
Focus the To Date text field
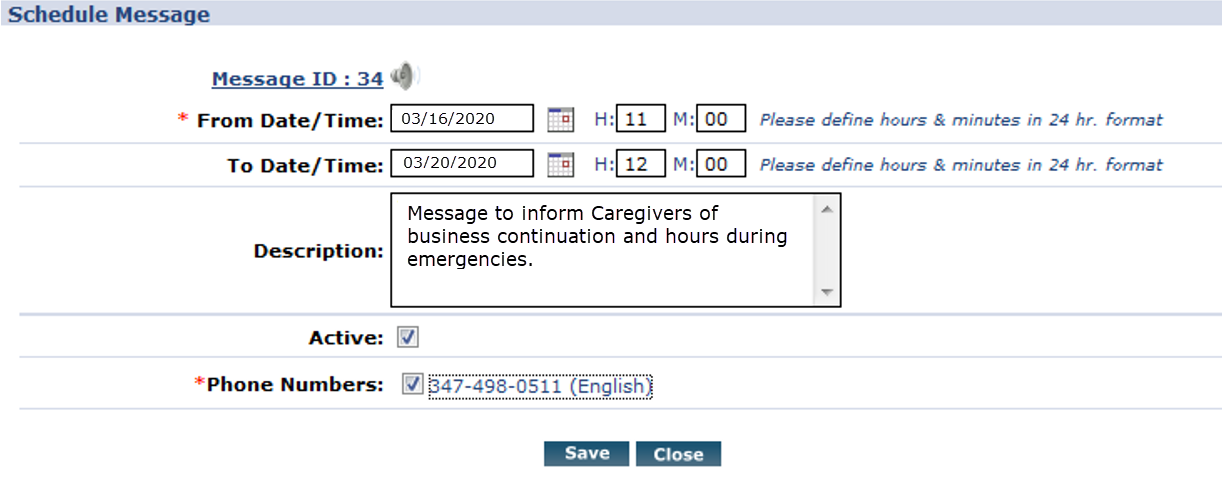(462, 163)
